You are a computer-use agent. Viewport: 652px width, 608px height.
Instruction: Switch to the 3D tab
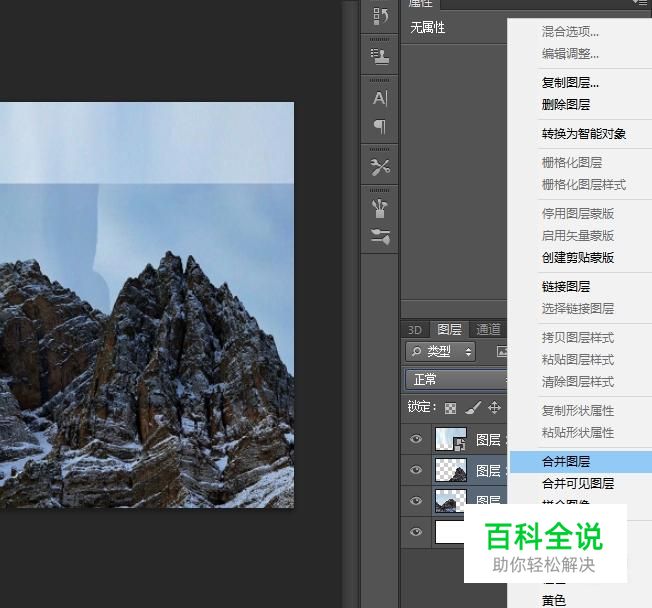[x=415, y=330]
